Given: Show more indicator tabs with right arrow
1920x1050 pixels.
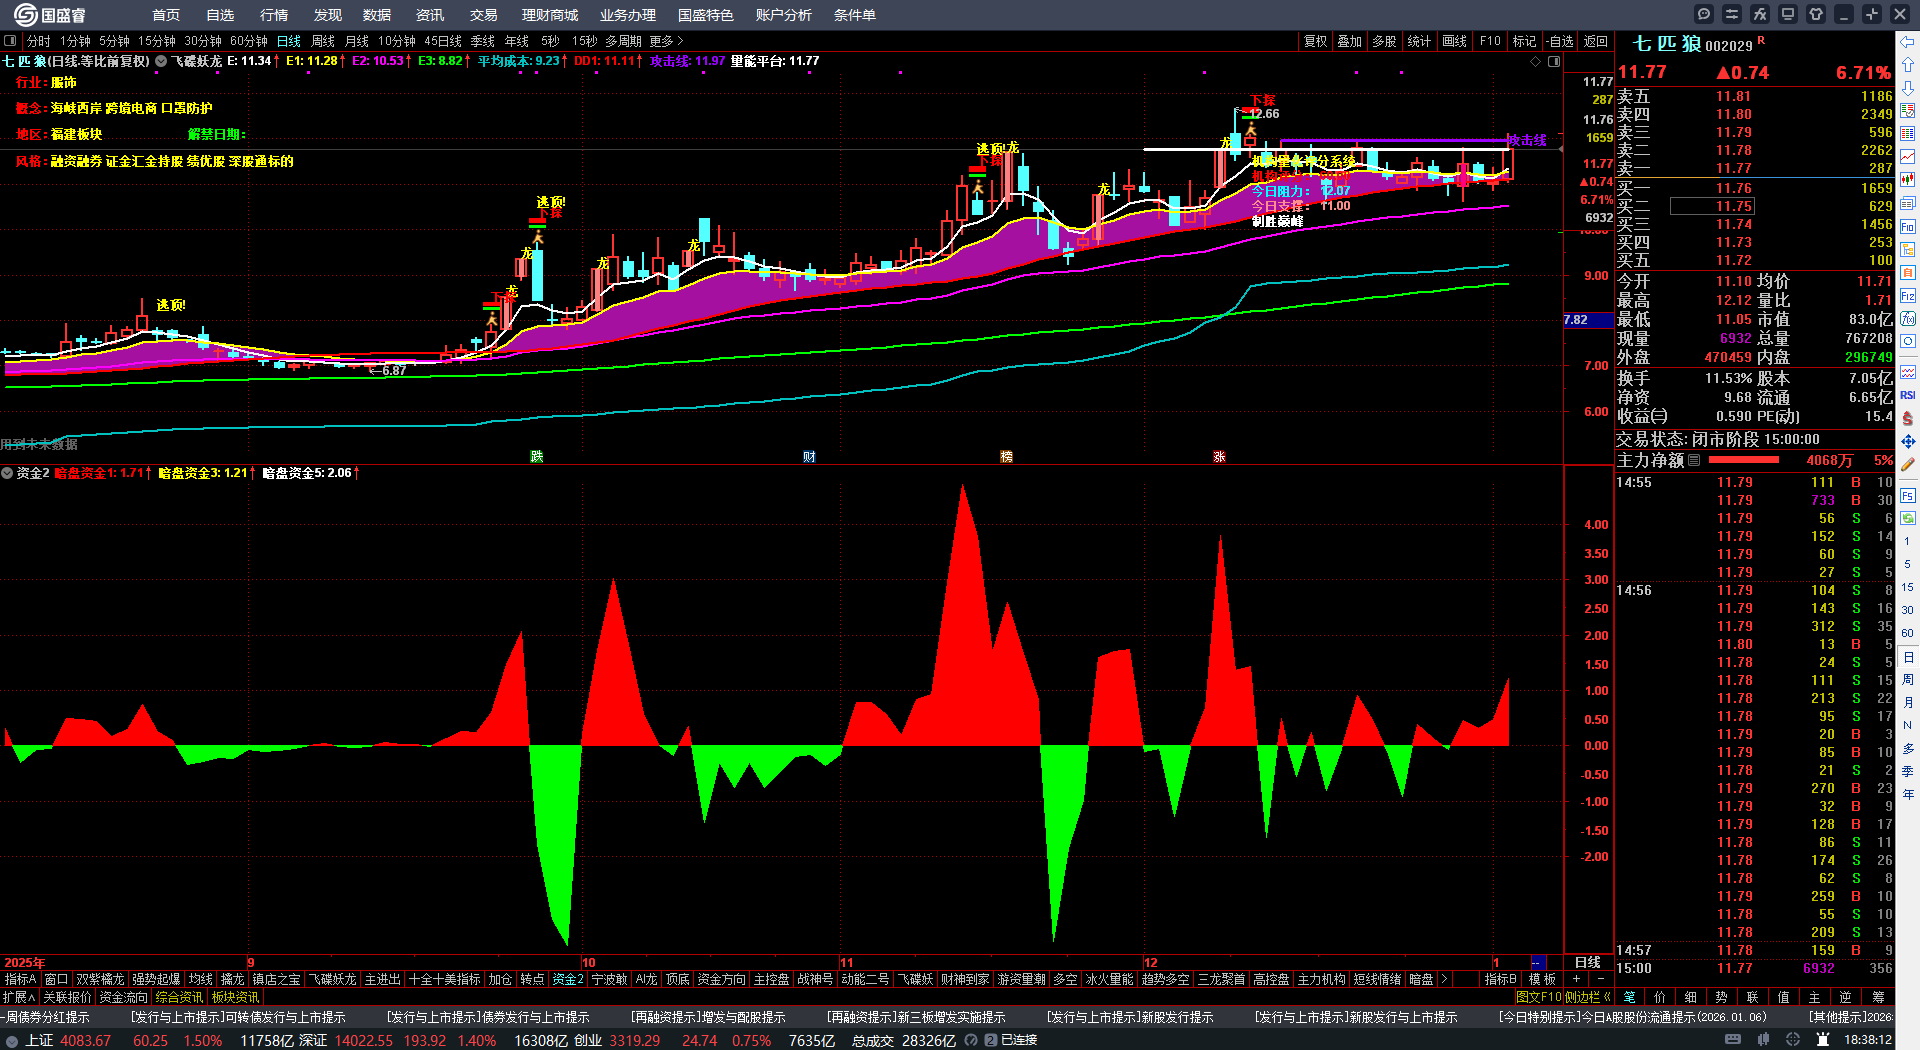Looking at the screenshot, I should pyautogui.click(x=1443, y=979).
